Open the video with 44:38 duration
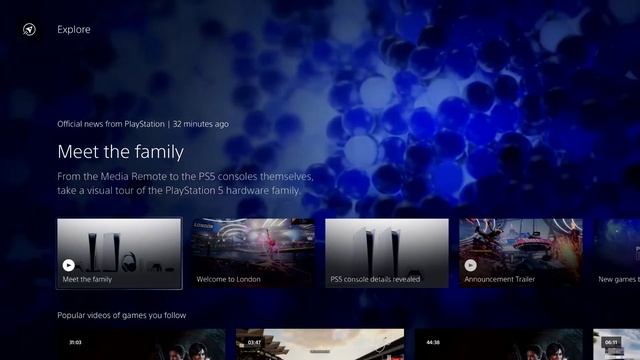 499,344
